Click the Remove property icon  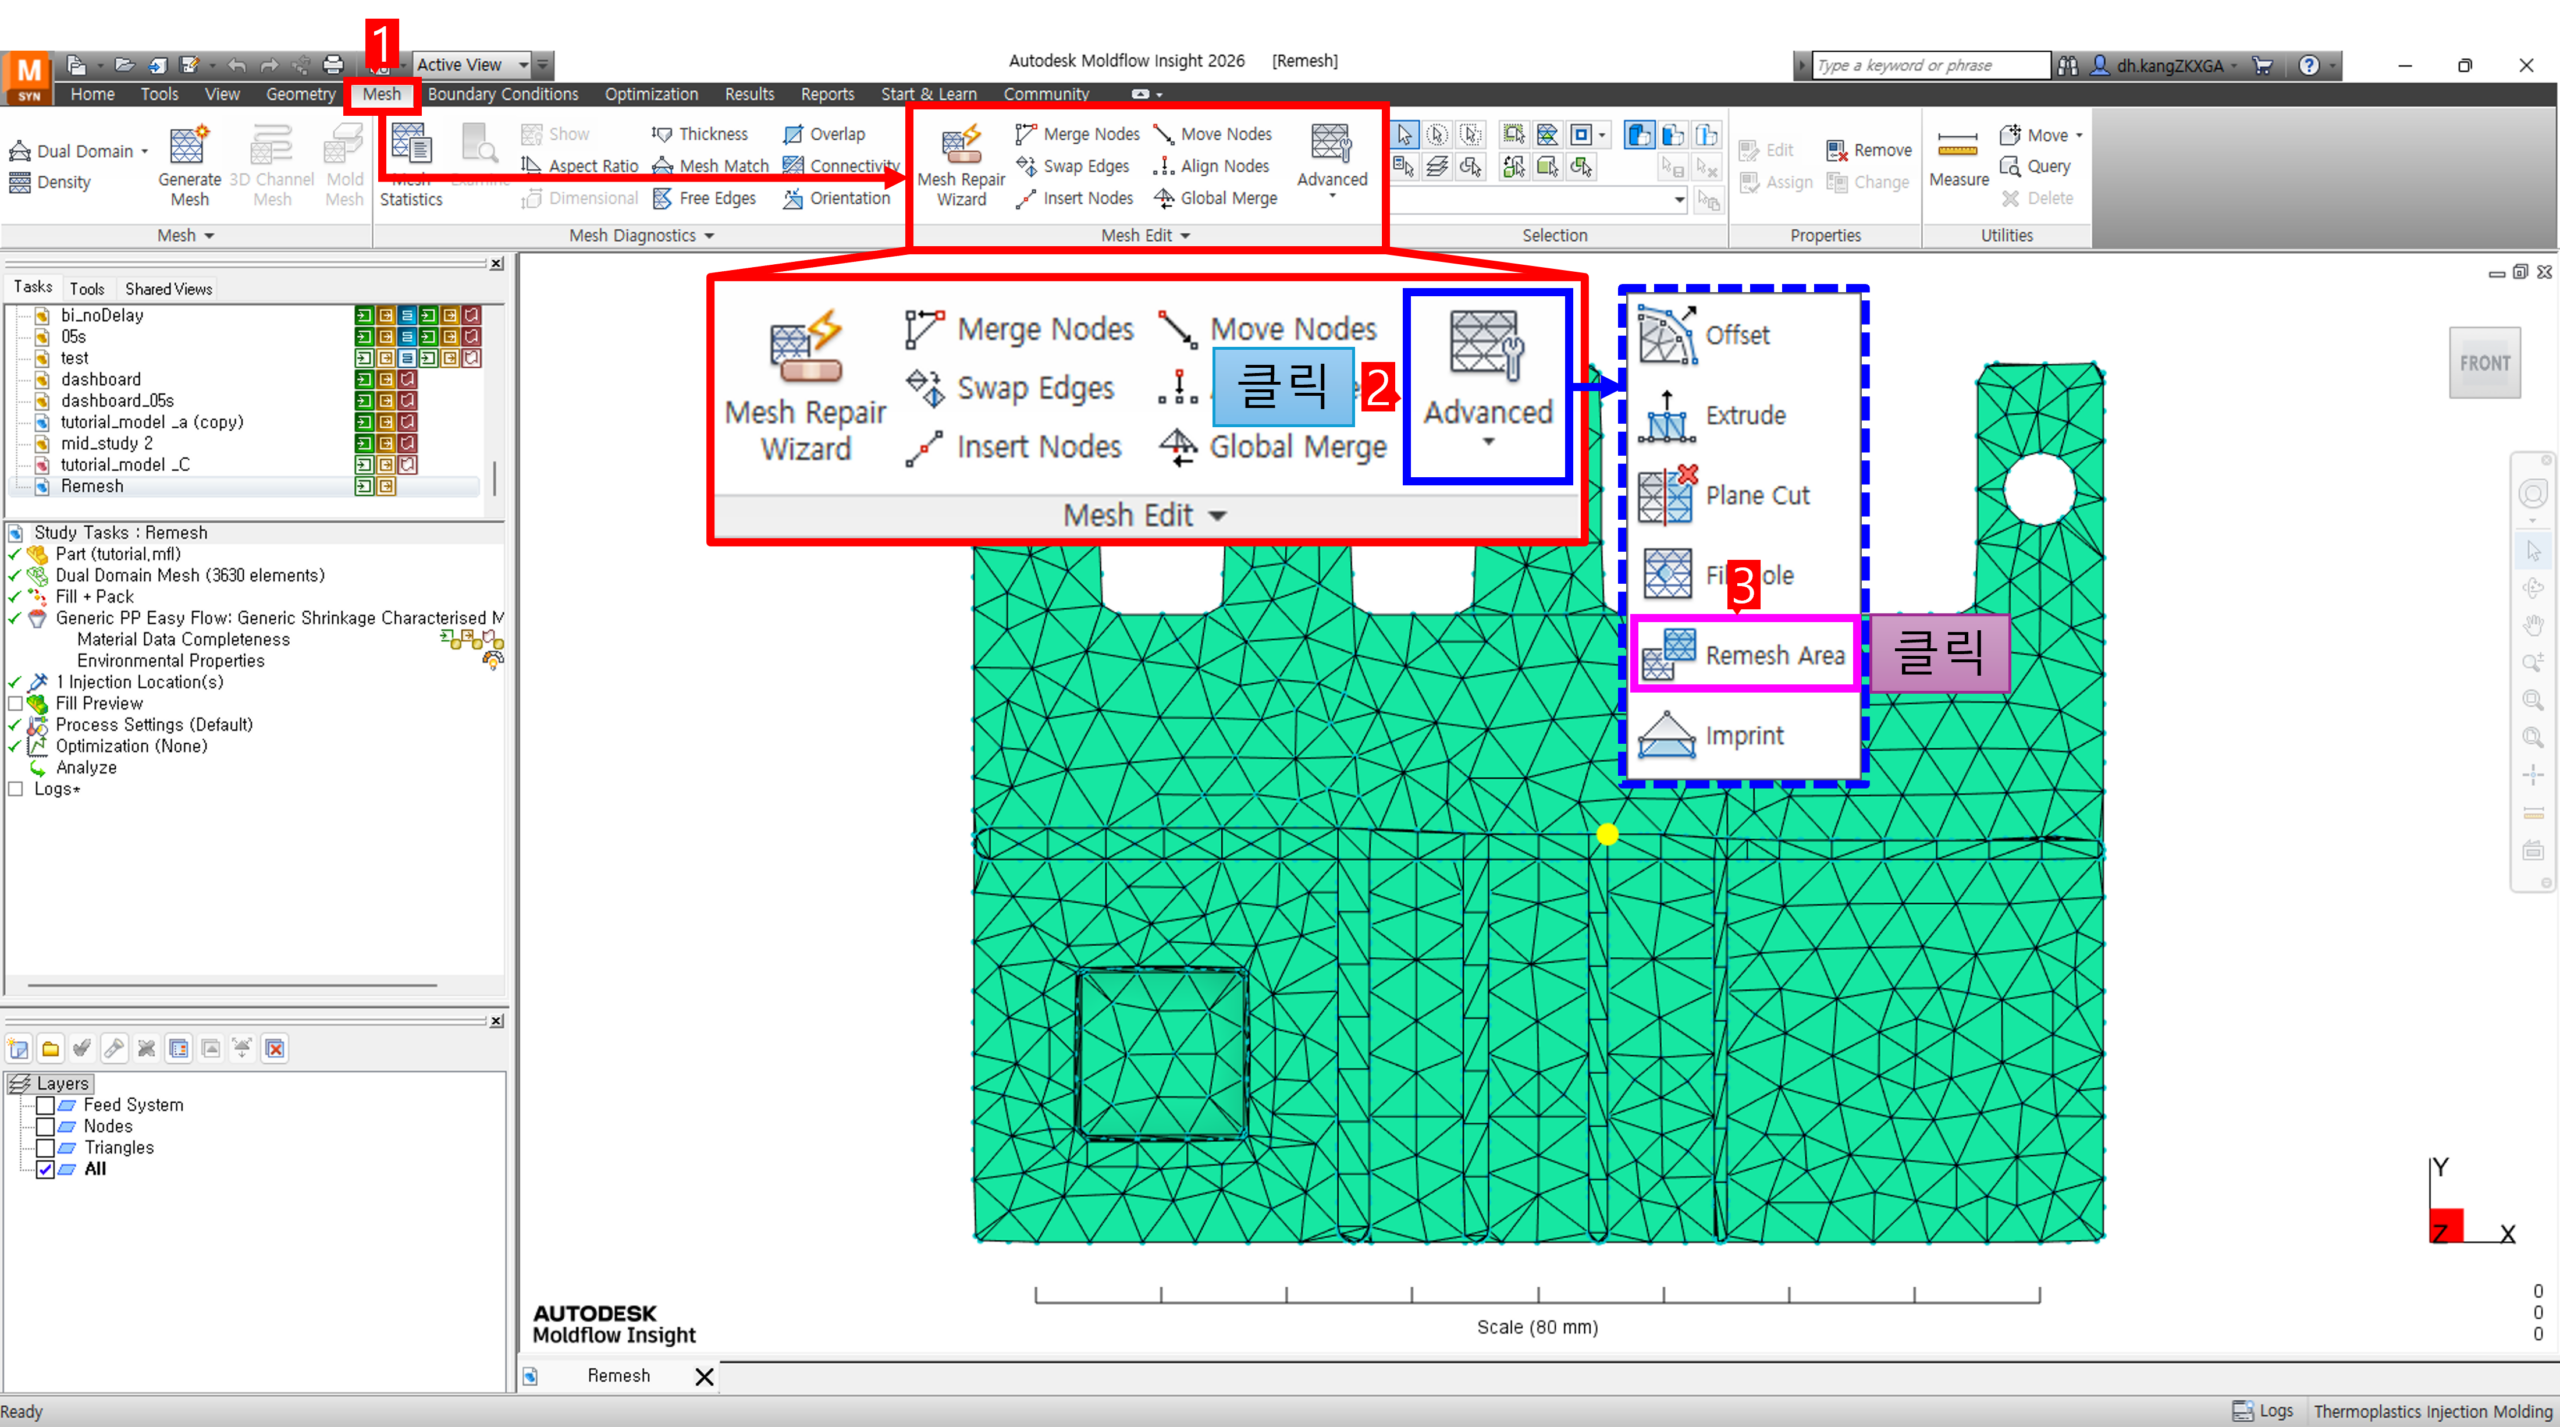point(1868,150)
